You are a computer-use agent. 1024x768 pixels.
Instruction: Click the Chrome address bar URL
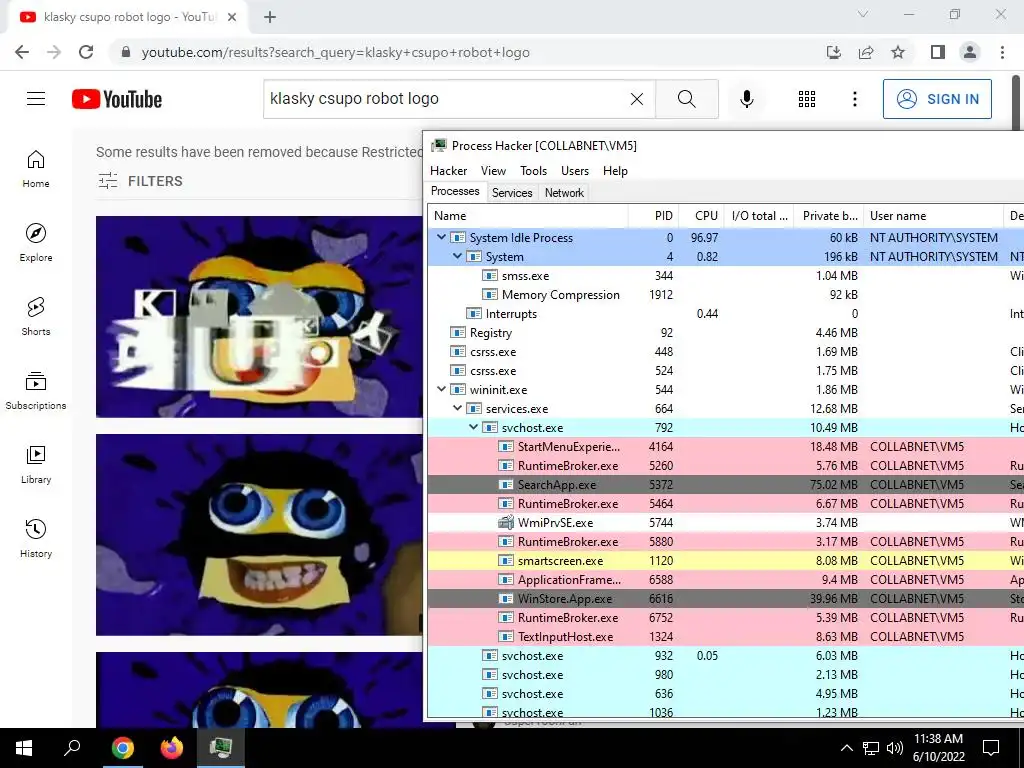pyautogui.click(x=336, y=52)
